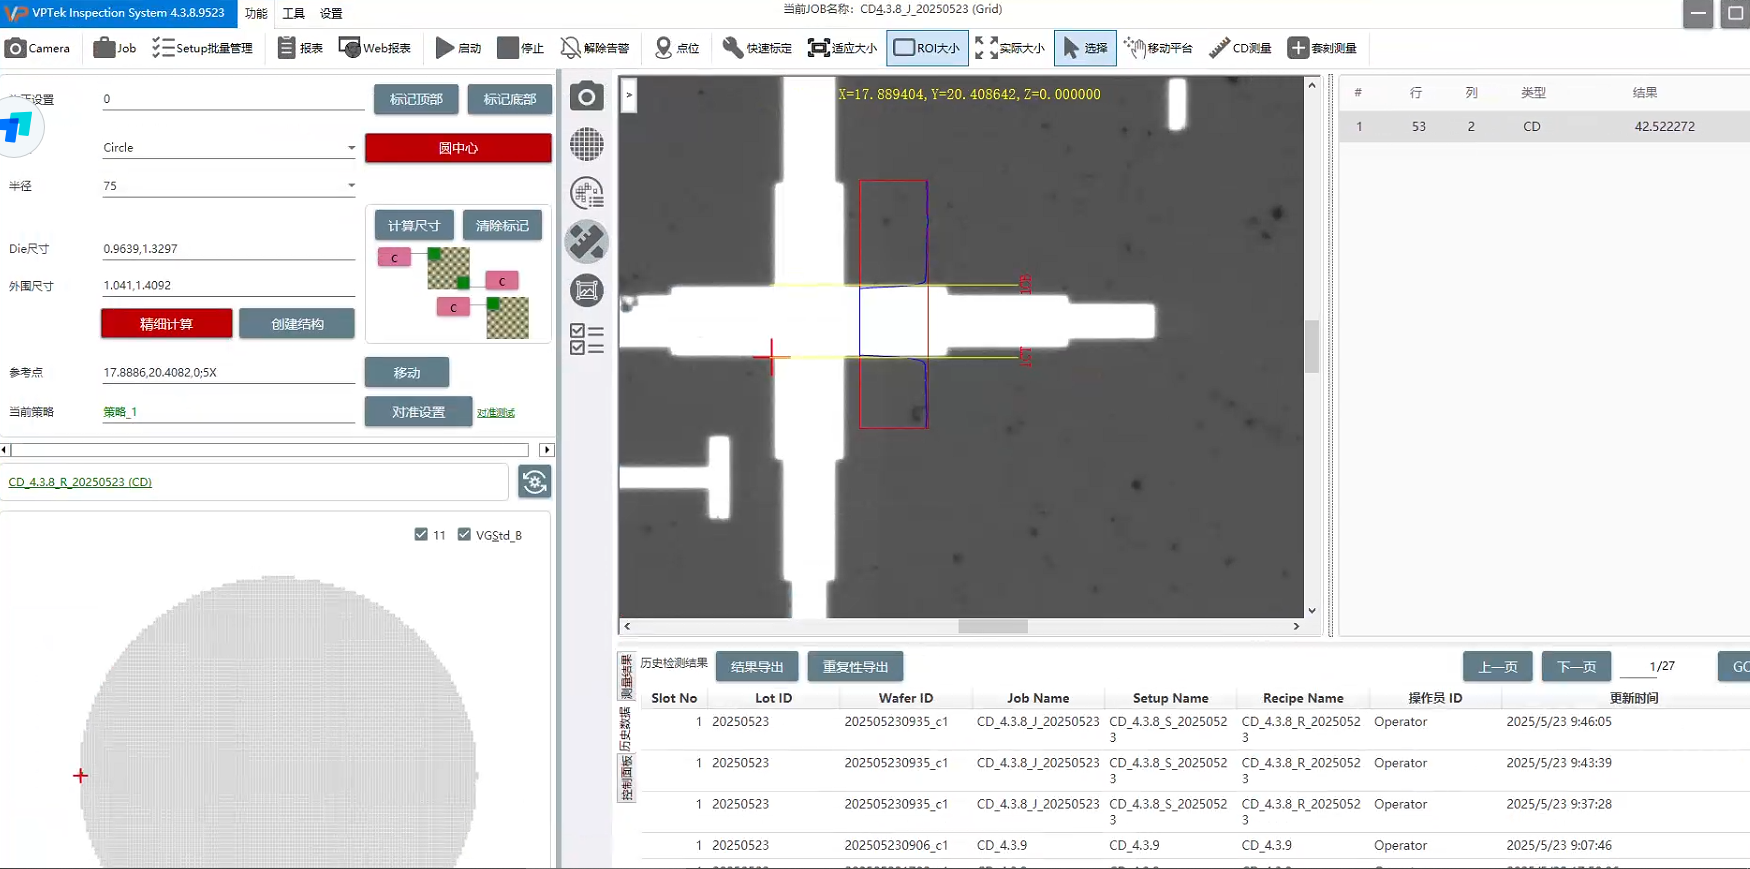Select the 点位 point tool
Screen dimensions: 1750x869
pyautogui.click(x=677, y=48)
